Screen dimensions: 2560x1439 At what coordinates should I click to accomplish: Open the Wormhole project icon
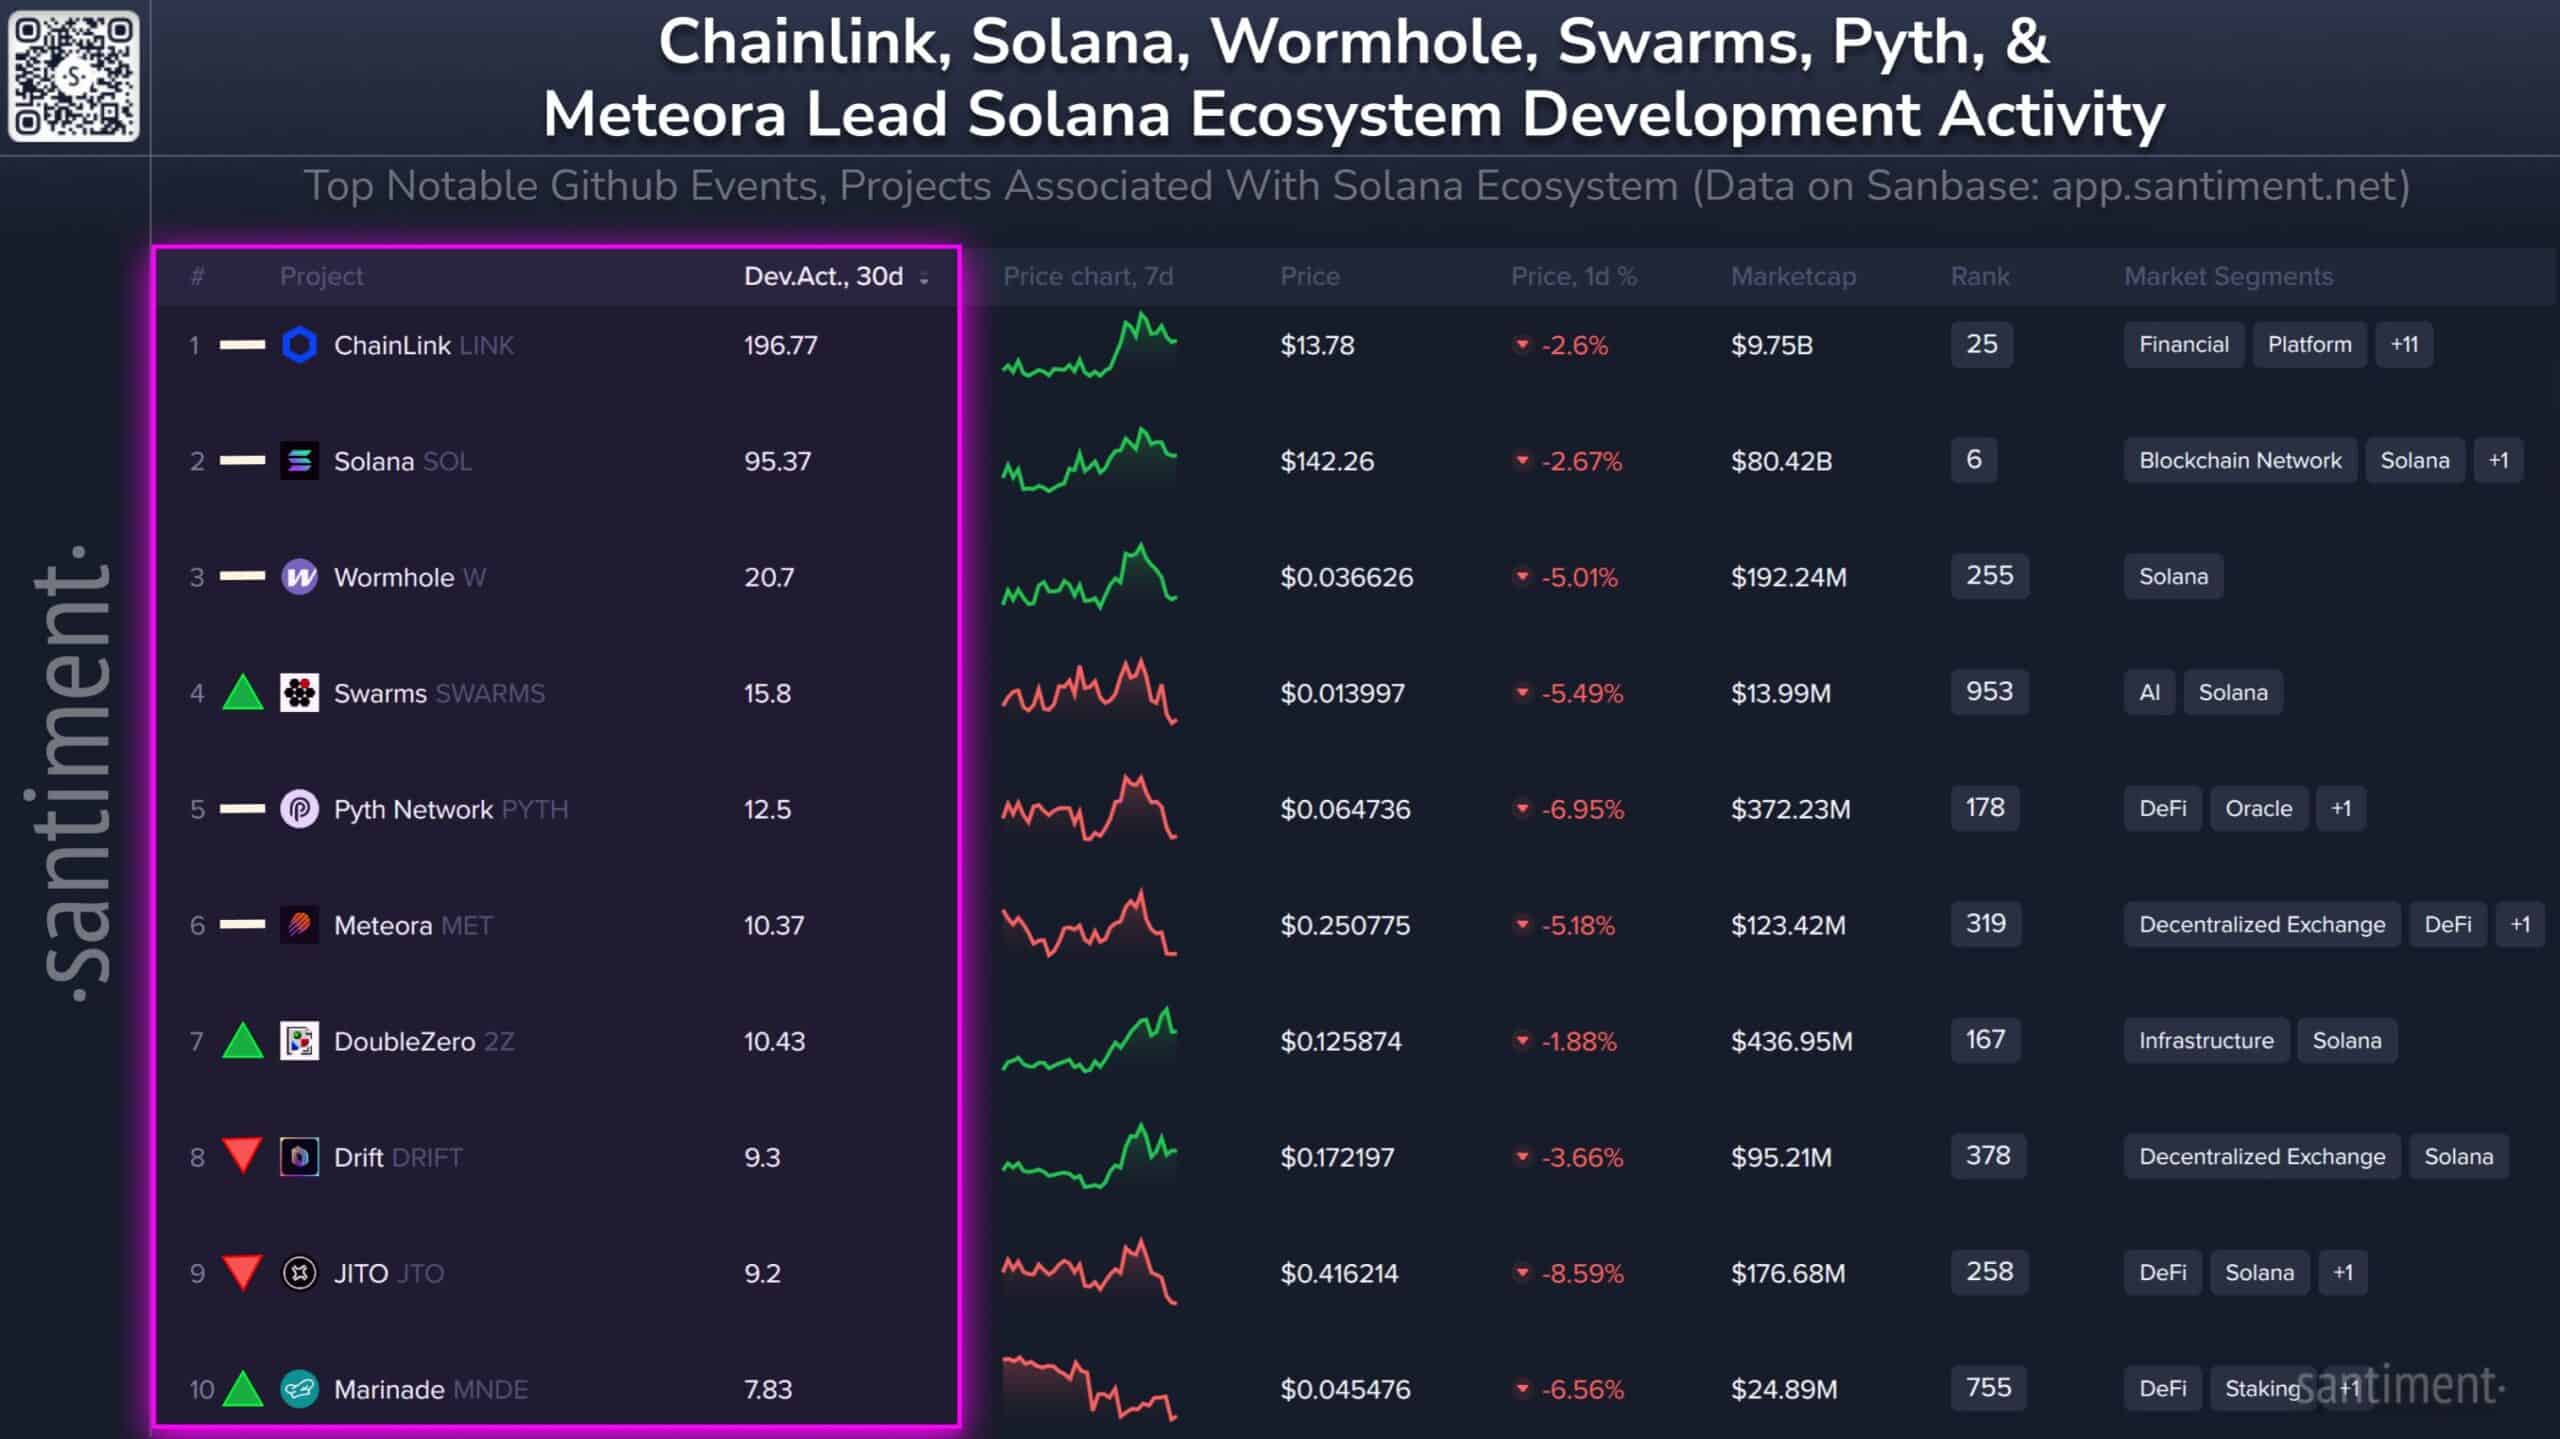[x=300, y=577]
